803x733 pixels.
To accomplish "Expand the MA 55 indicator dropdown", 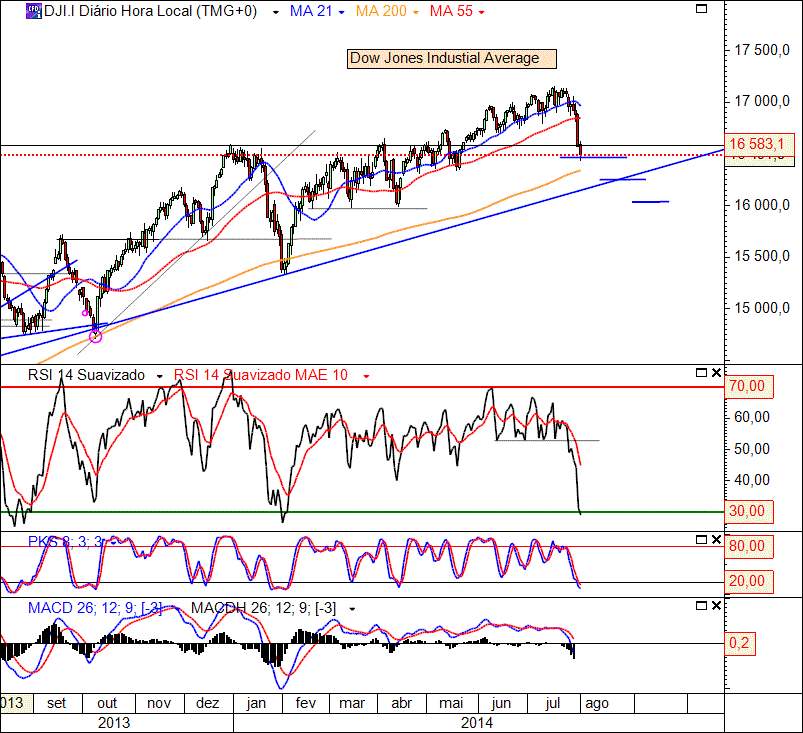I will point(481,12).
